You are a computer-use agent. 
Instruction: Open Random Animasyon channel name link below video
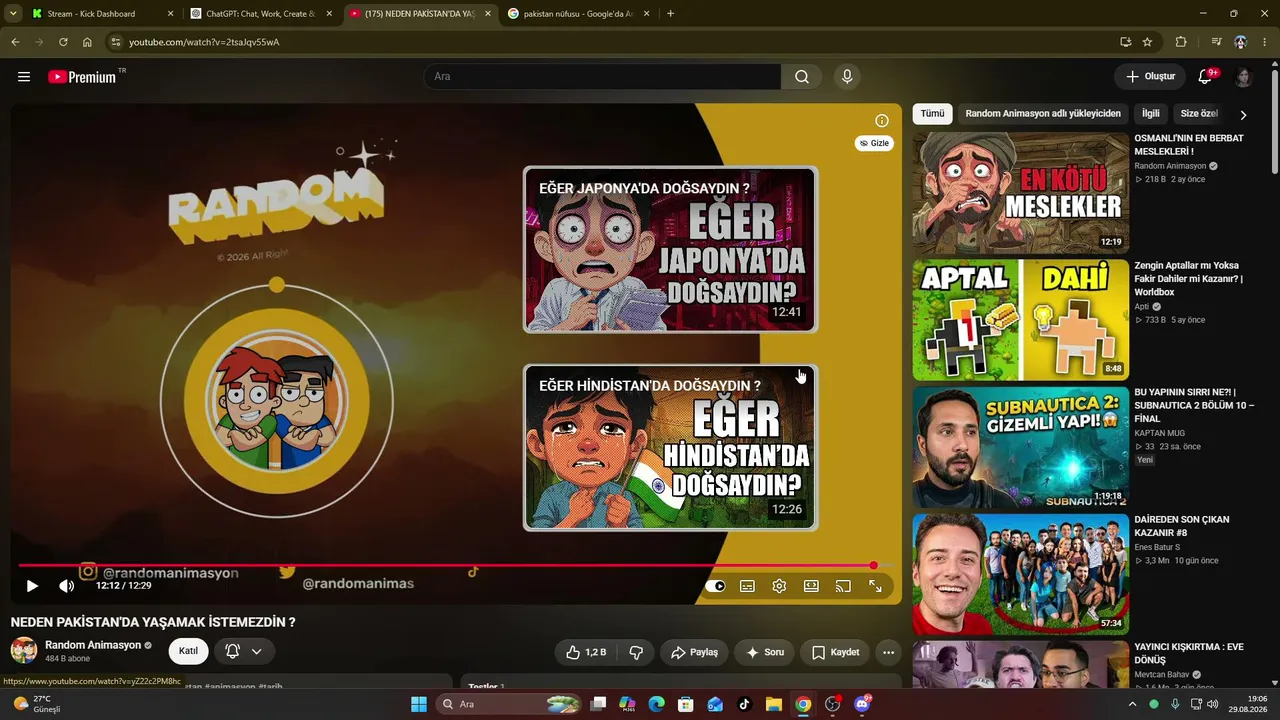(x=93, y=645)
